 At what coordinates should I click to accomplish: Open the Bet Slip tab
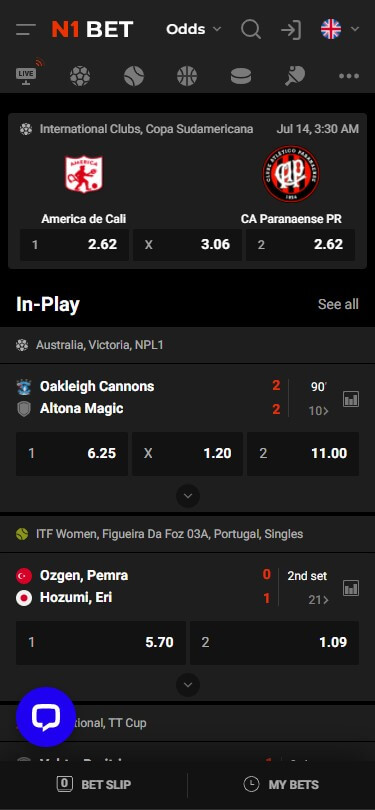pos(94,785)
